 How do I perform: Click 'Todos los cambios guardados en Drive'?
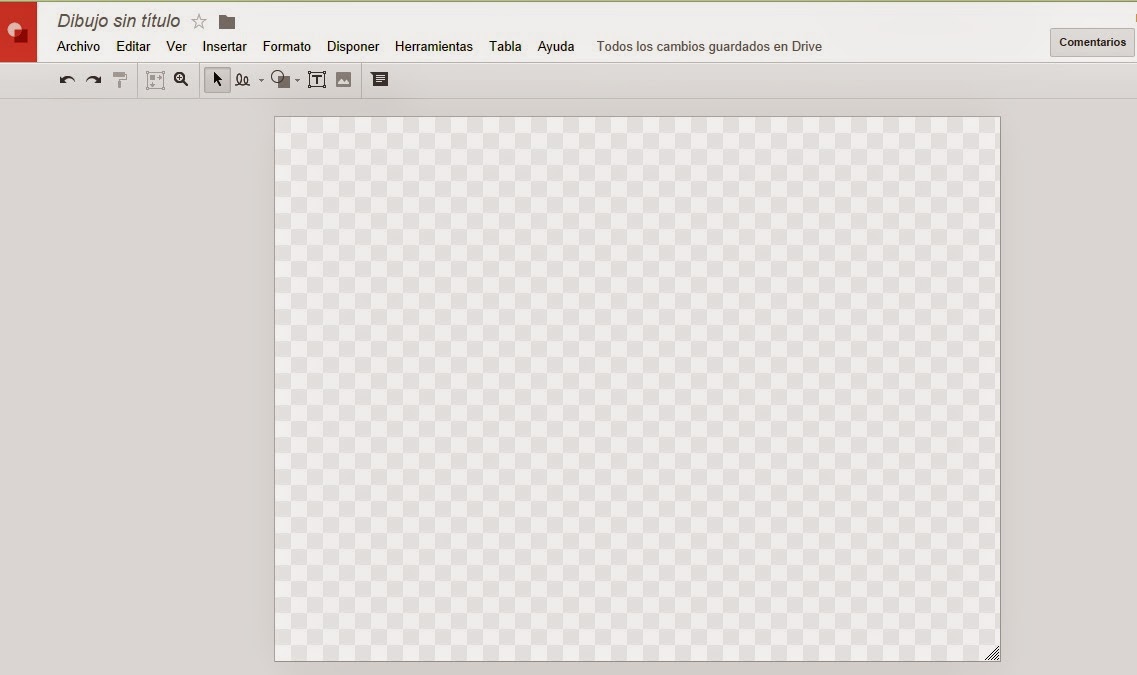click(709, 46)
